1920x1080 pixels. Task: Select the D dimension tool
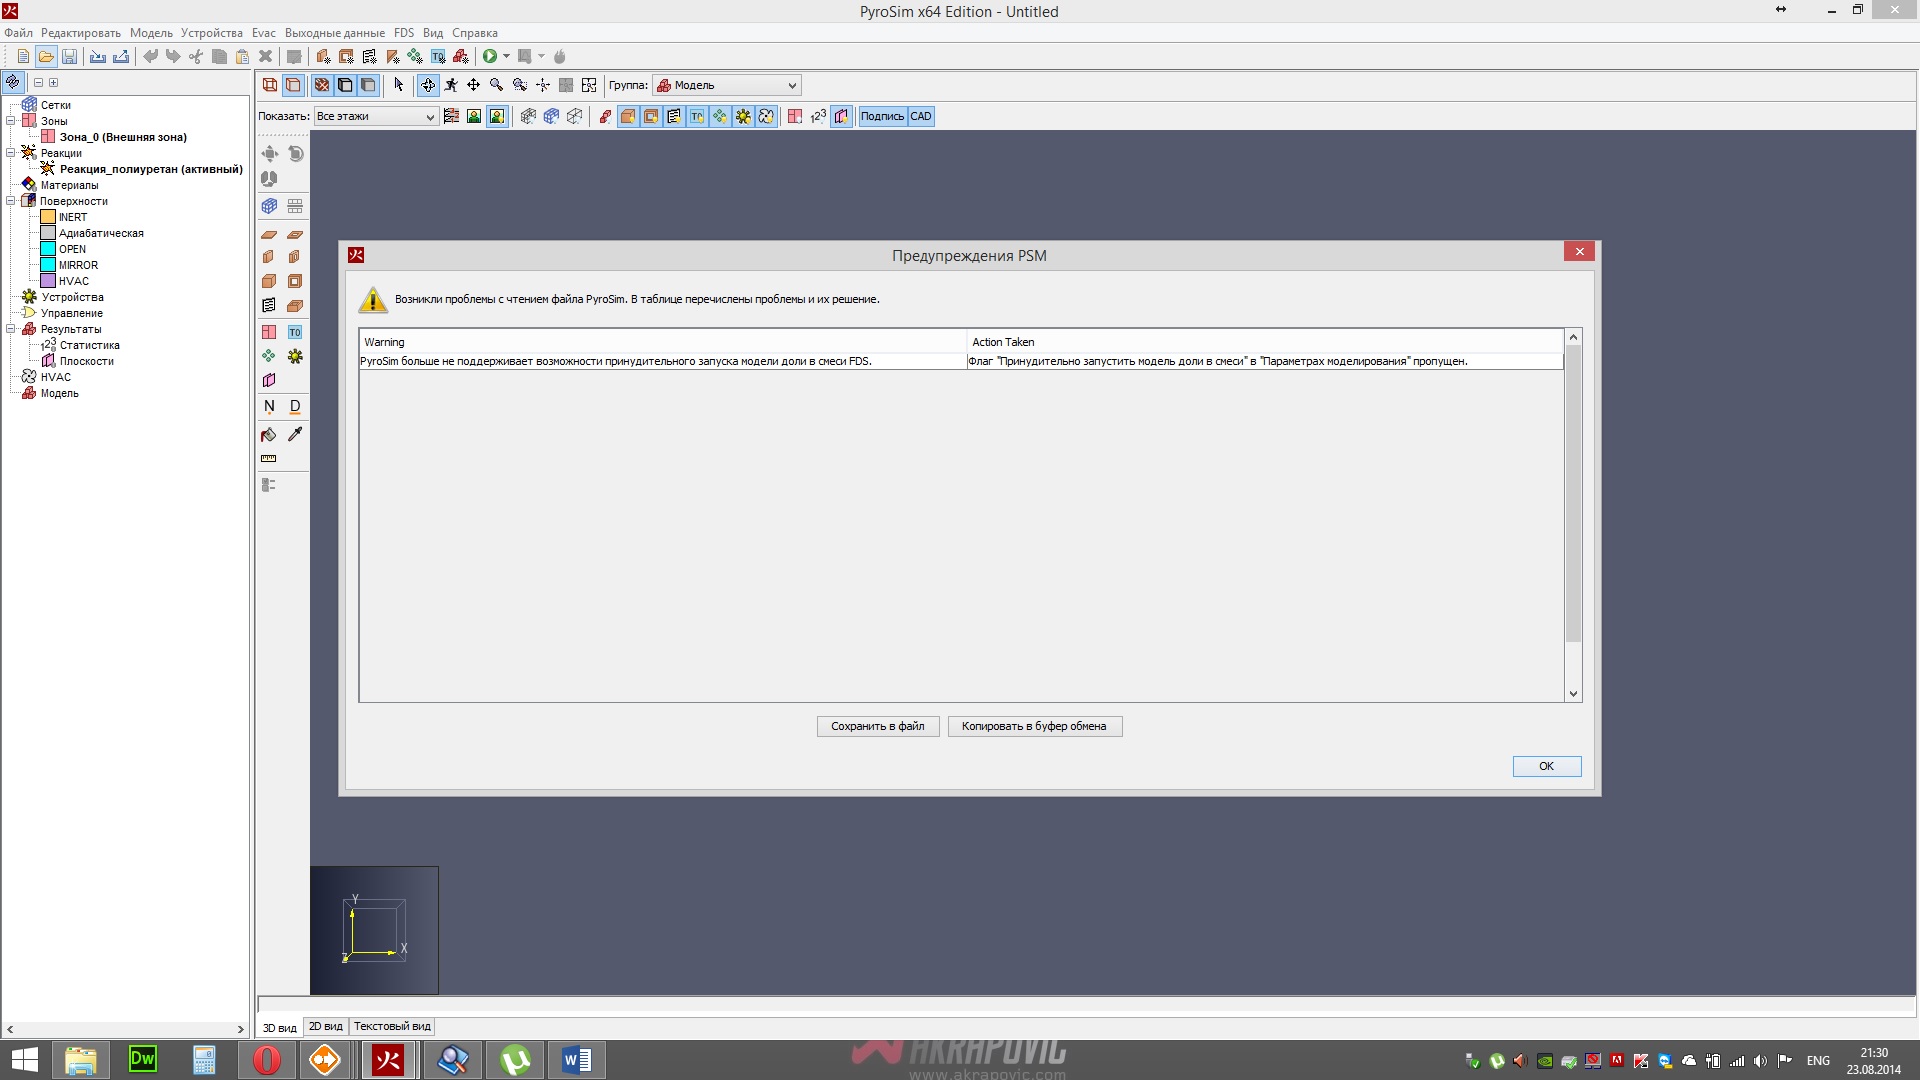(x=295, y=407)
